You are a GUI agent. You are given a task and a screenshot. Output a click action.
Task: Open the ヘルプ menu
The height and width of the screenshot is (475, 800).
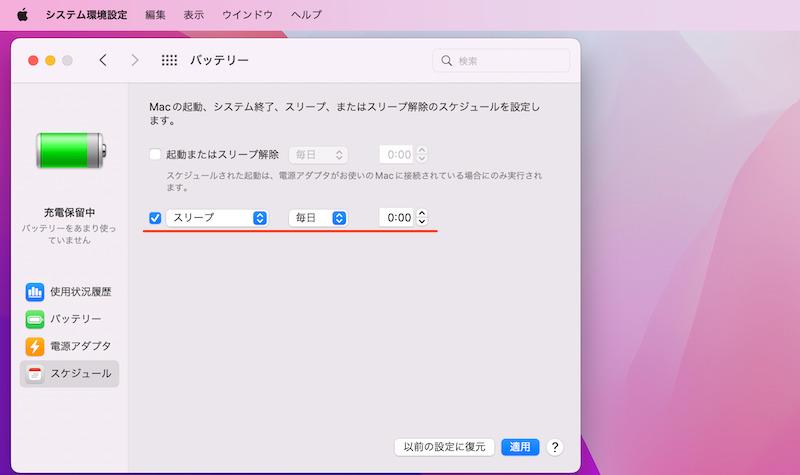tap(306, 15)
